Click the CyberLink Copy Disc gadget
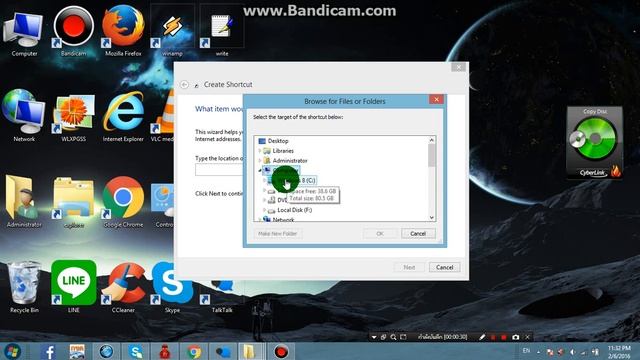The image size is (640, 360). click(595, 143)
